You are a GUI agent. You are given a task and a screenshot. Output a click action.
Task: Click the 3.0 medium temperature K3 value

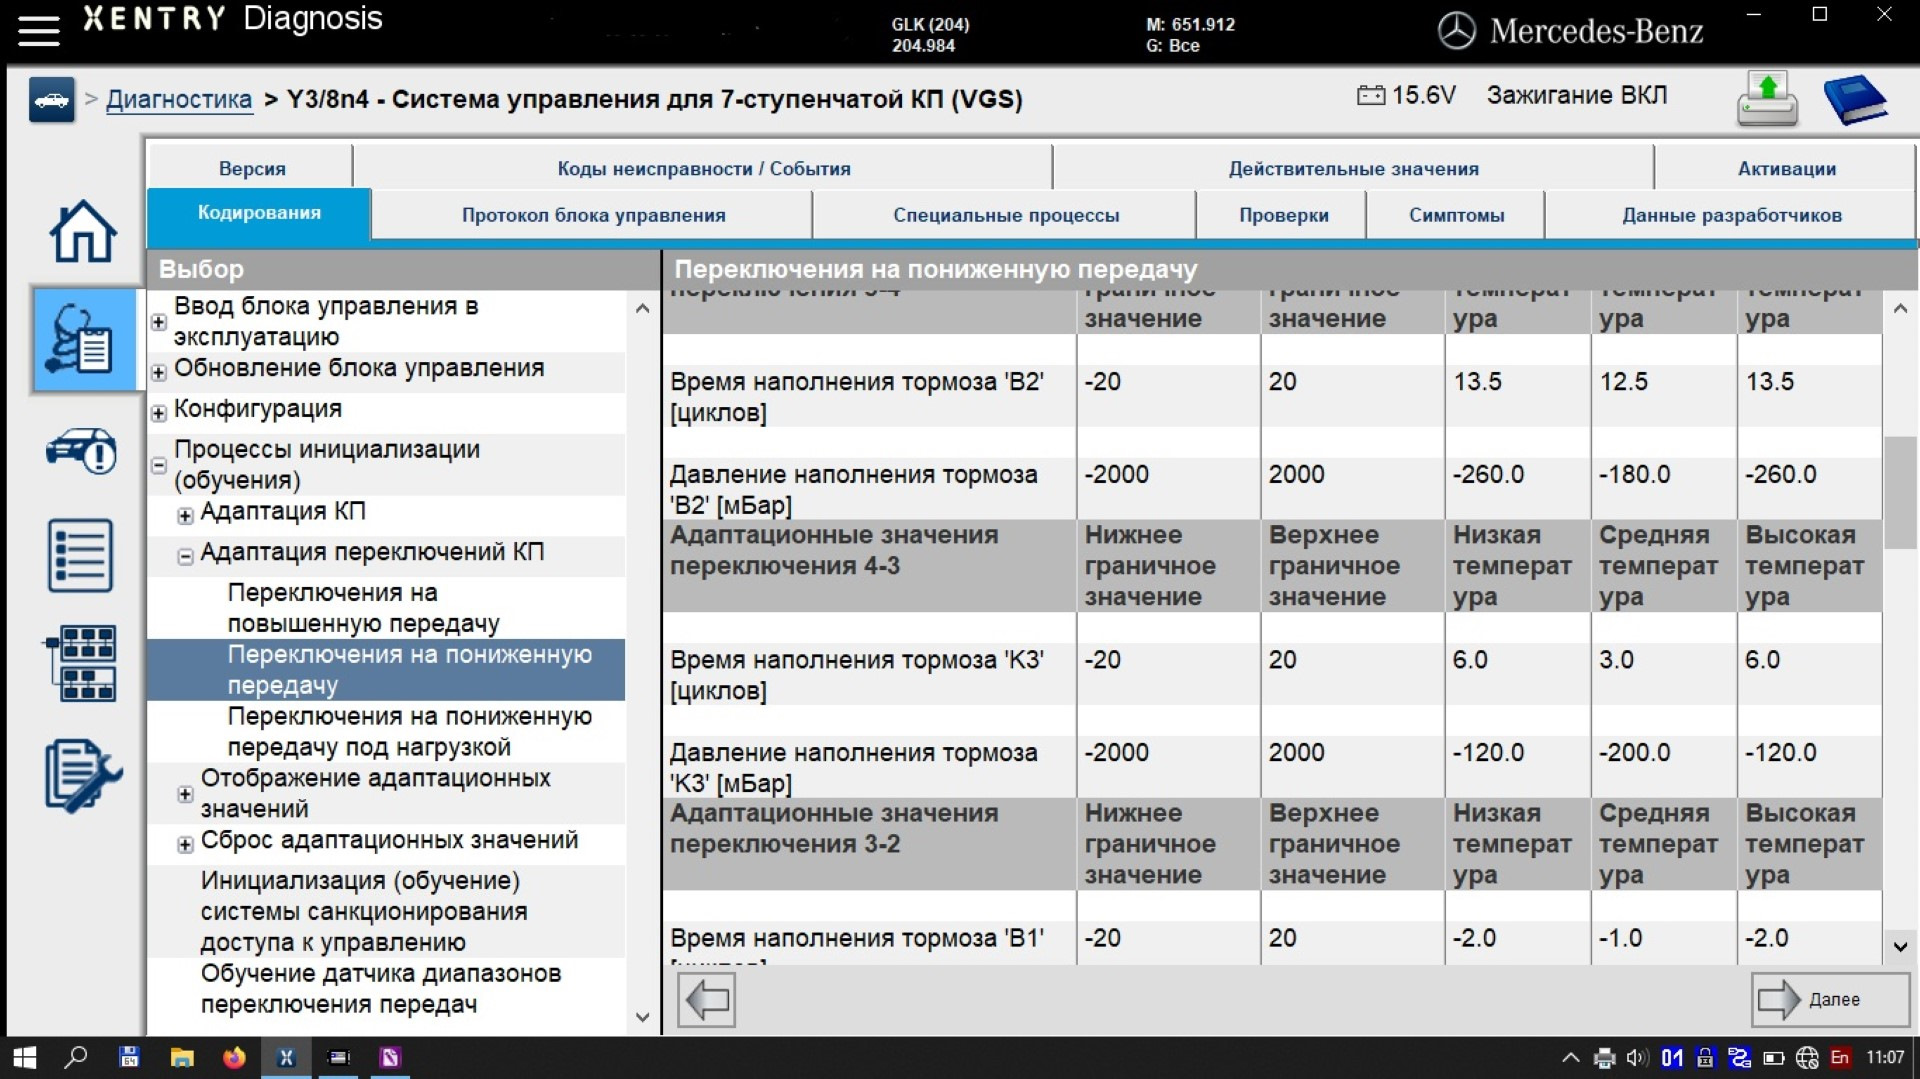[x=1616, y=660]
